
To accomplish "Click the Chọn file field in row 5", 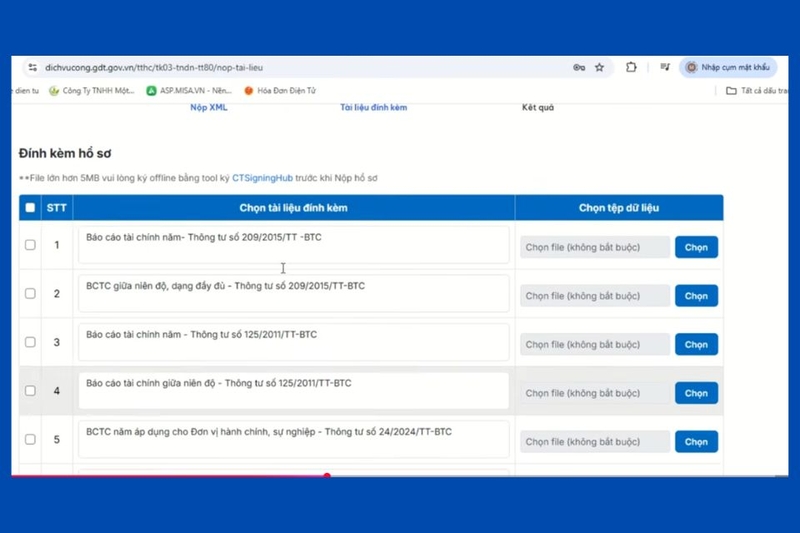I will [595, 442].
